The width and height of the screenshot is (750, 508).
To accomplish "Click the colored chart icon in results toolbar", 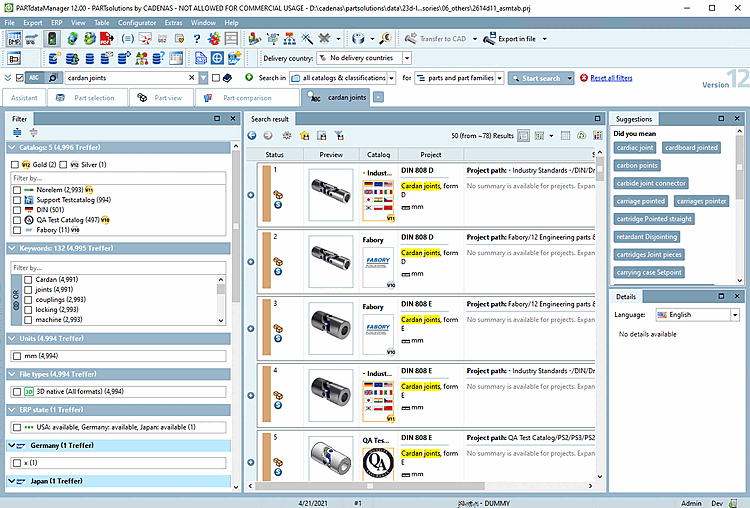I will click(597, 136).
